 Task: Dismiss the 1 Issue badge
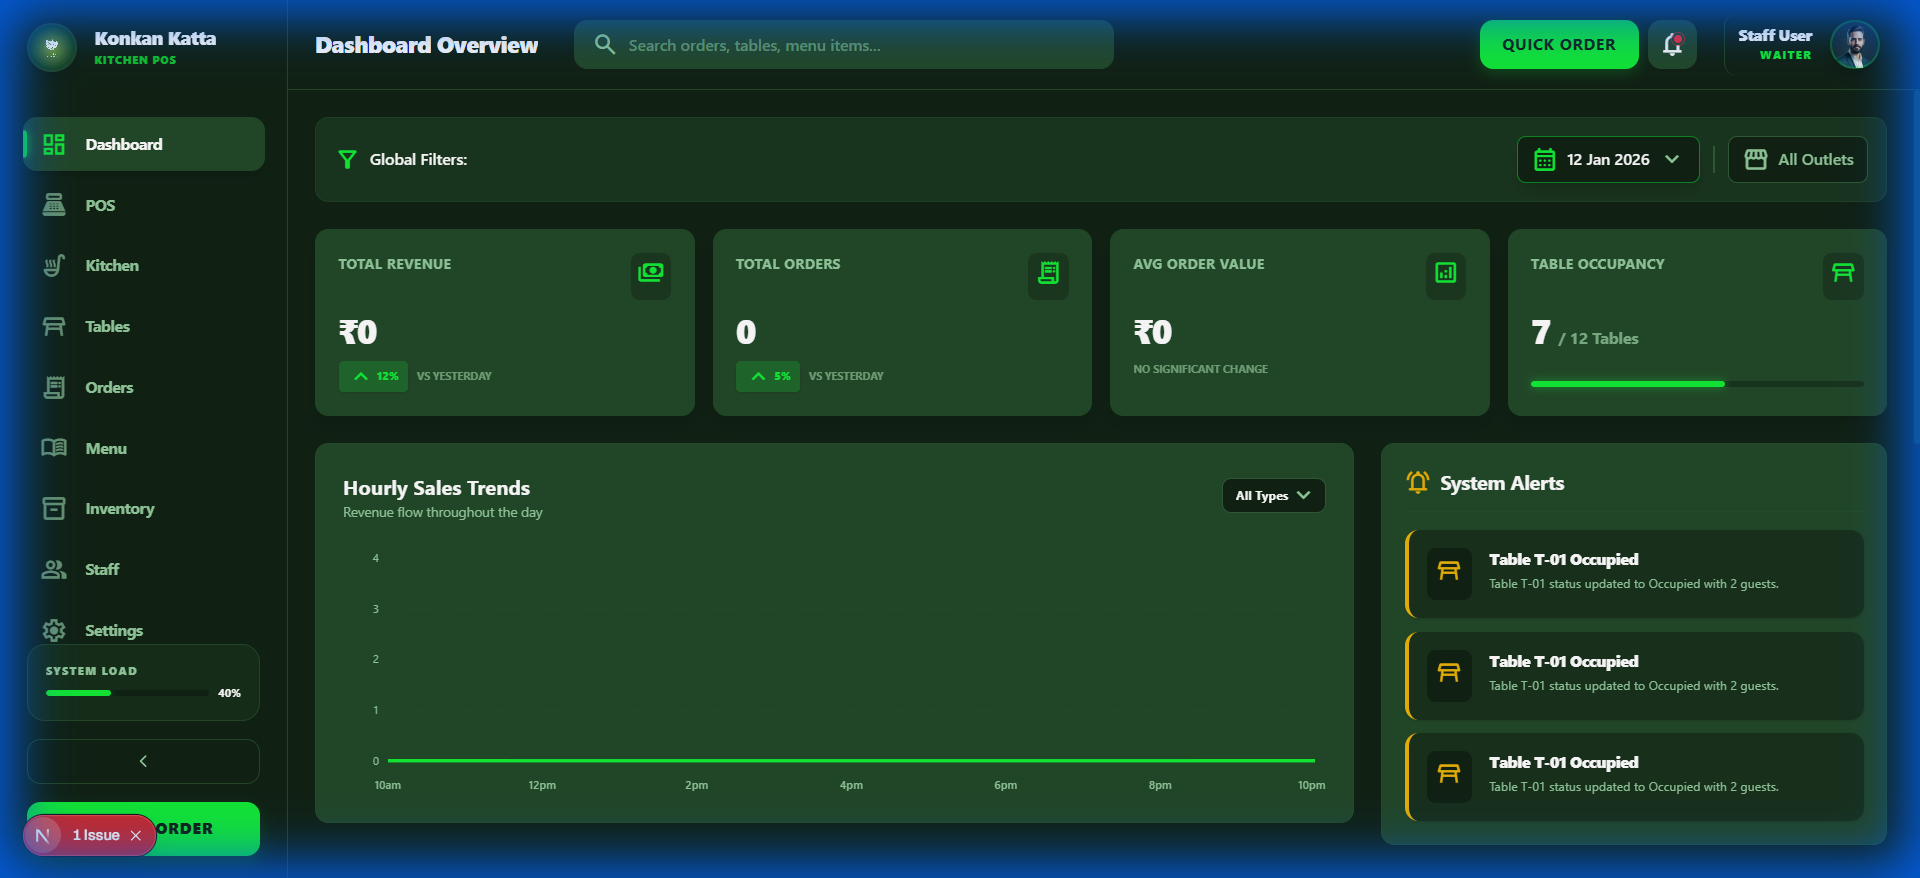point(136,836)
